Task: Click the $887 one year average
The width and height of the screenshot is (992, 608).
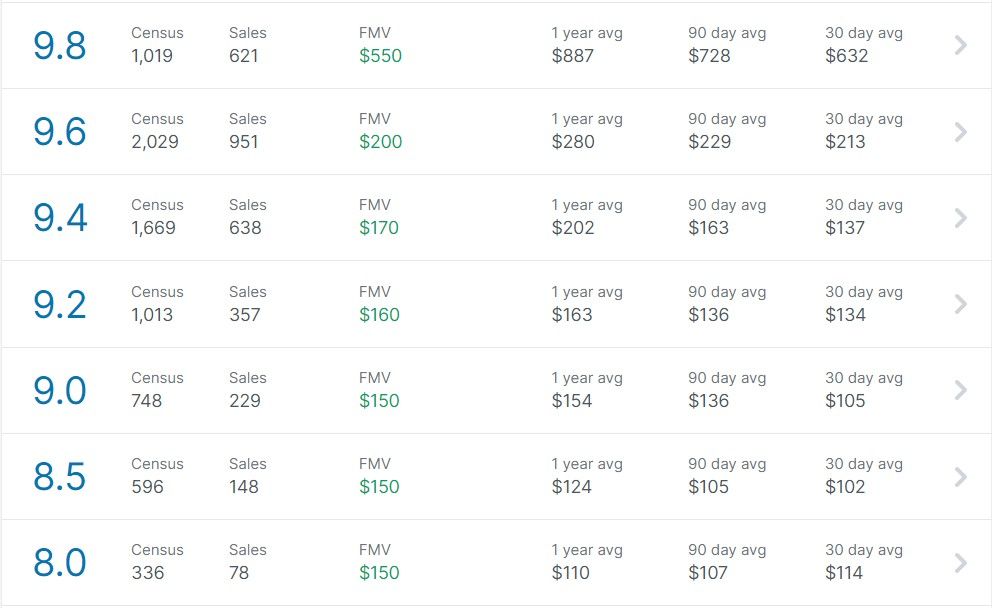Action: click(573, 56)
